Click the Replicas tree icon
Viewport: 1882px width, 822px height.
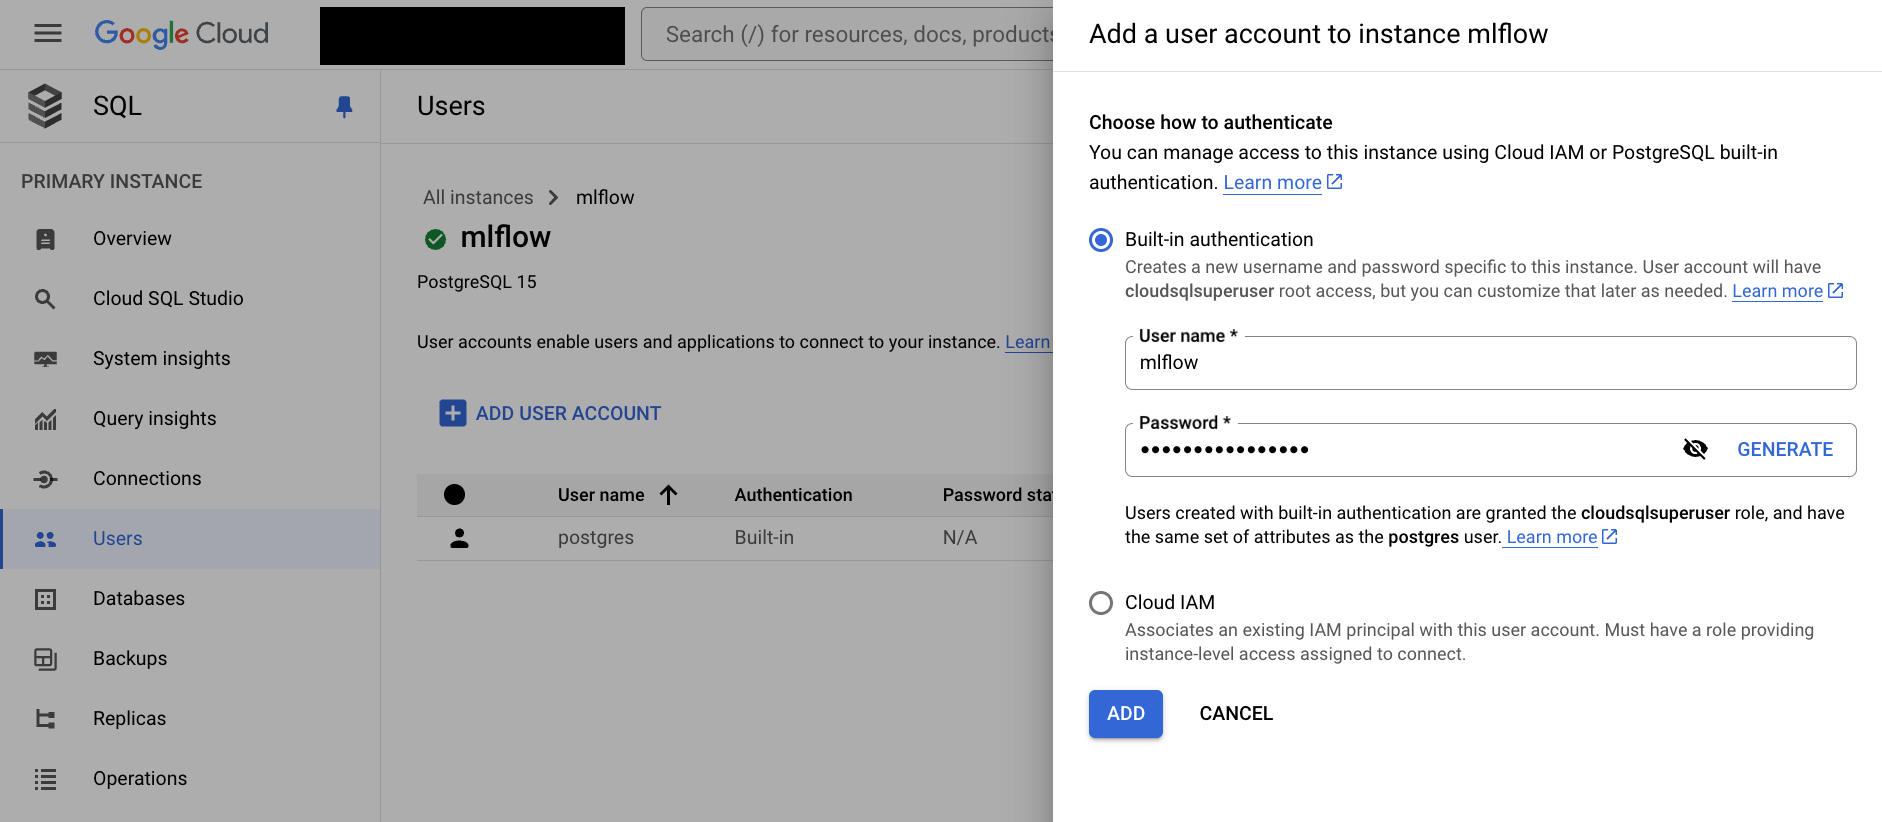click(45, 719)
